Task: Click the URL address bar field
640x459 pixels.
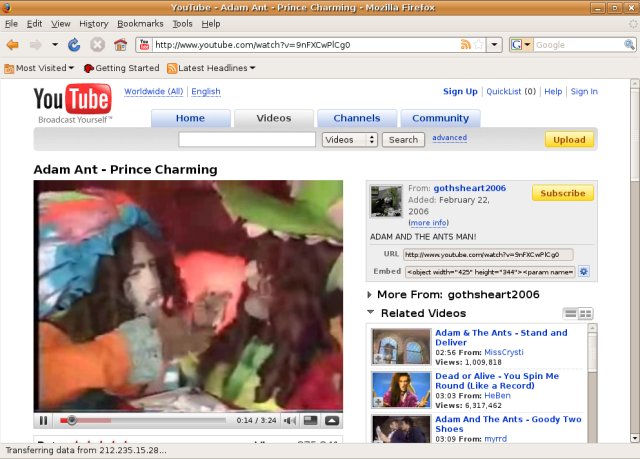Action: 306,44
